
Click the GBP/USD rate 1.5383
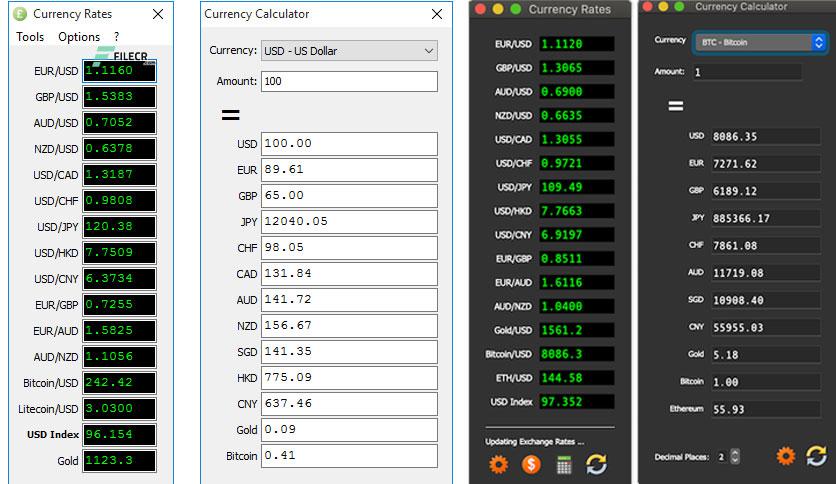pos(119,96)
